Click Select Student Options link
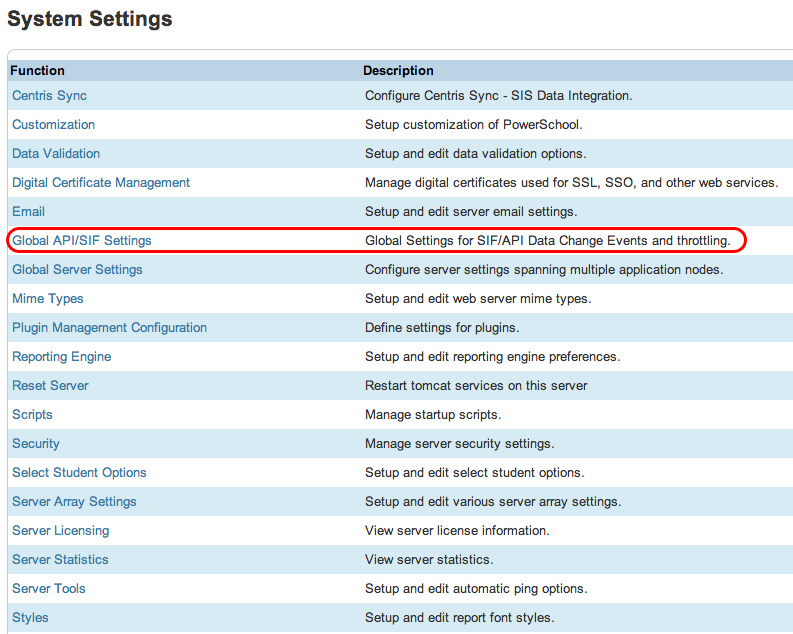 (79, 473)
